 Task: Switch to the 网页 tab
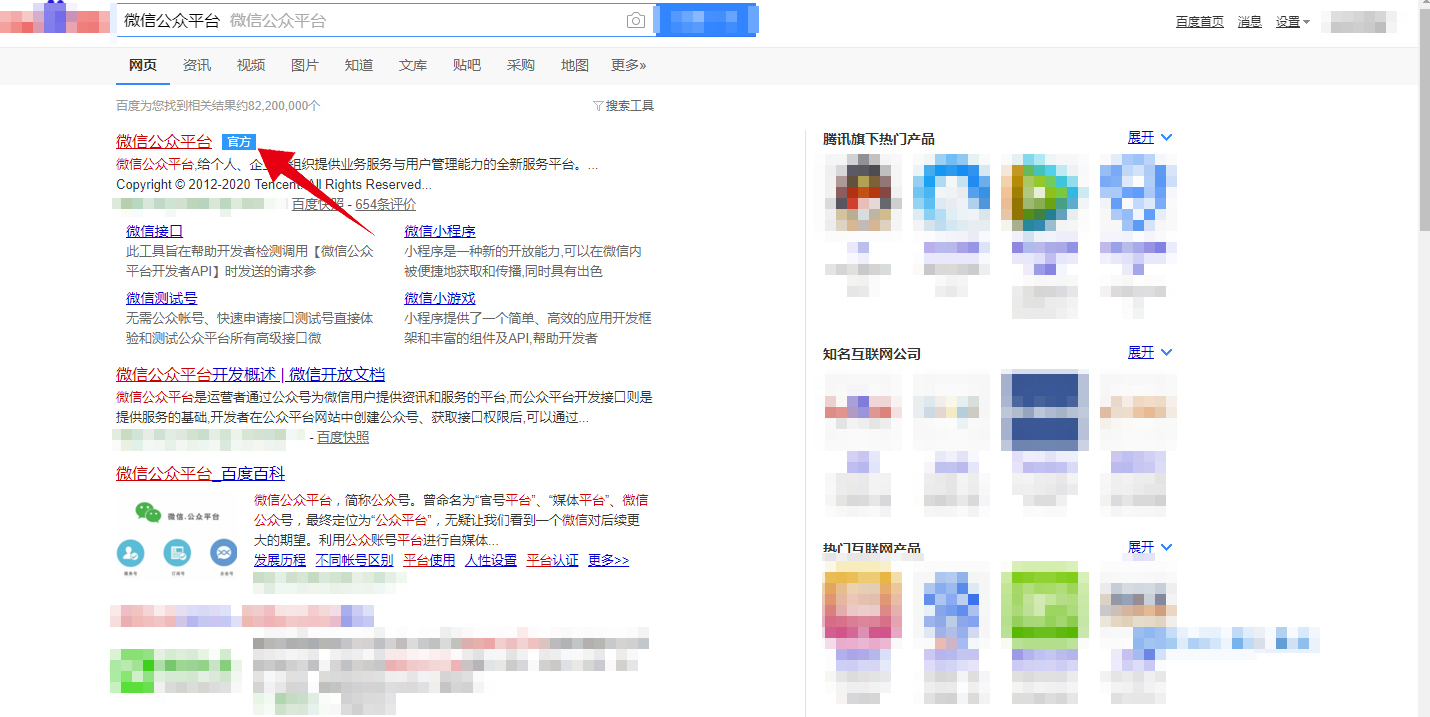(x=143, y=65)
